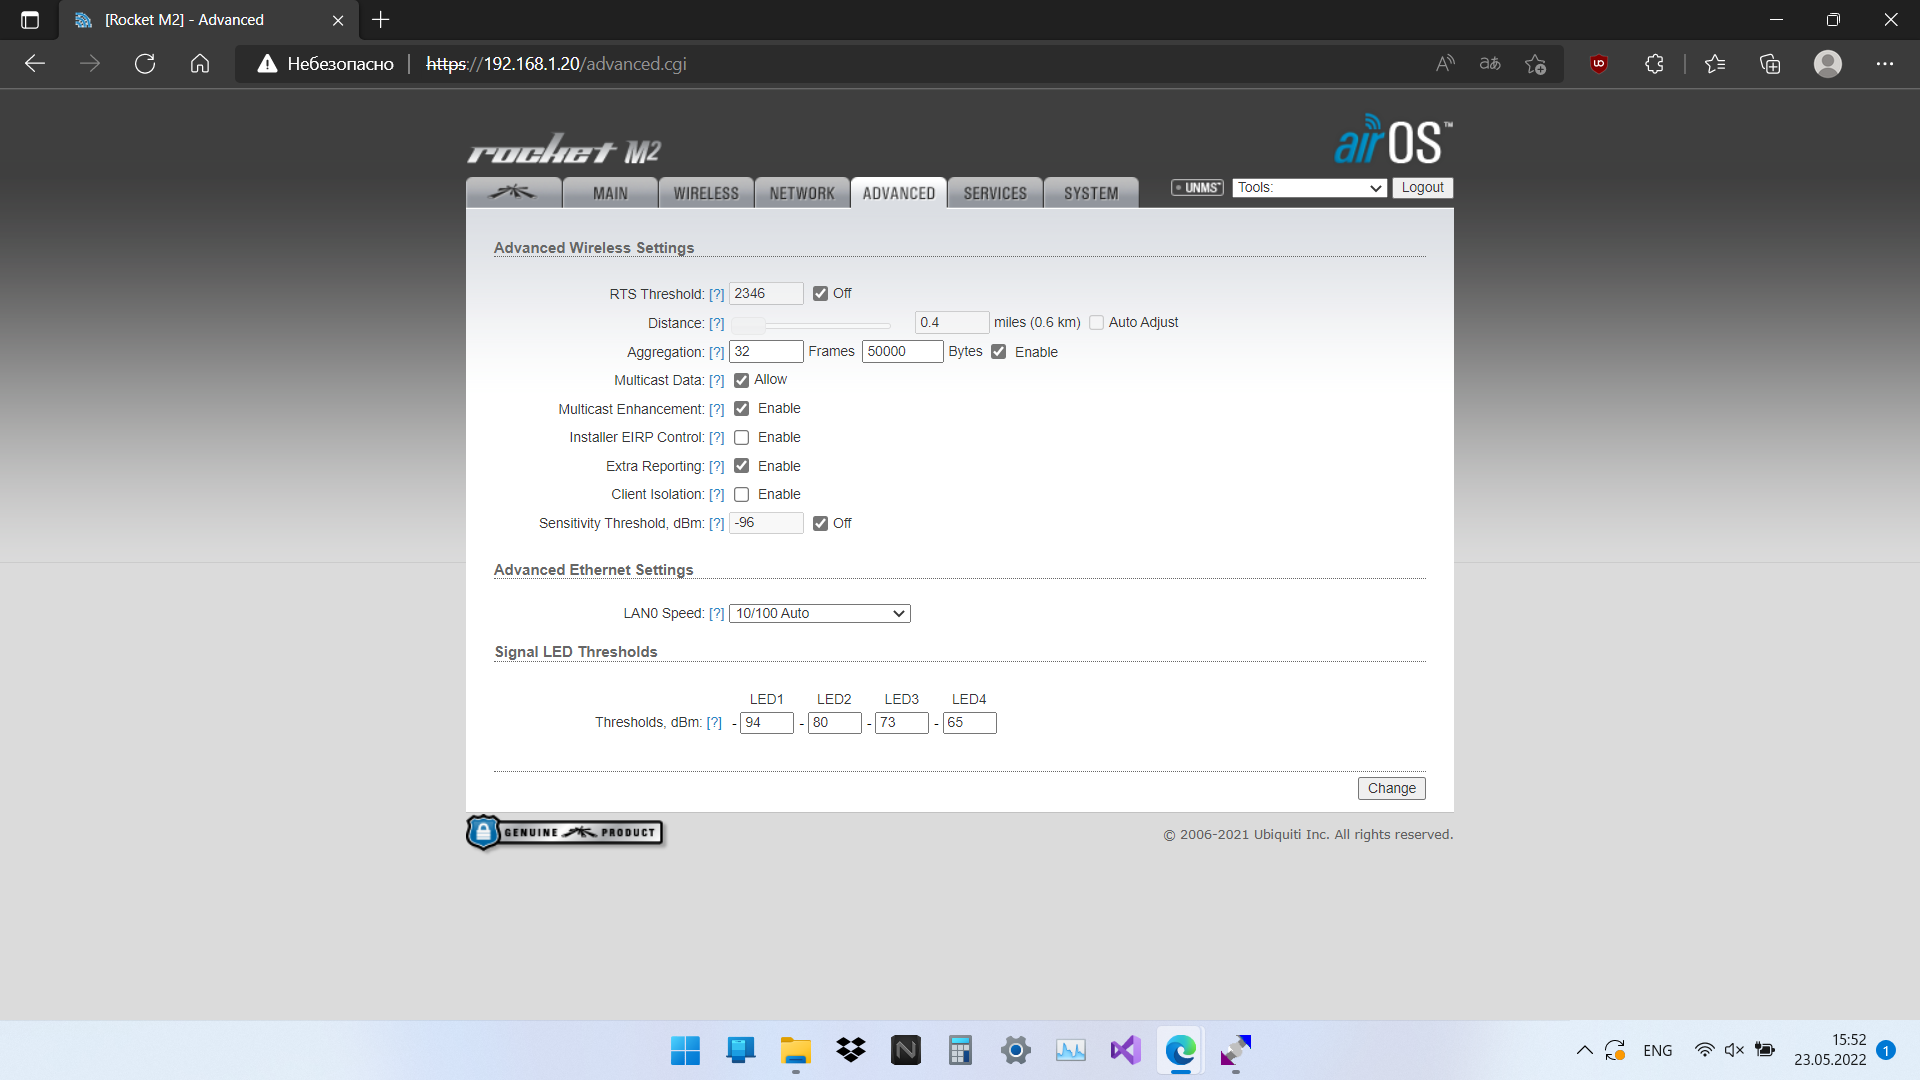Click the uBlock Origin extension icon
Image resolution: width=1920 pixels, height=1080 pixels.
(x=1598, y=64)
